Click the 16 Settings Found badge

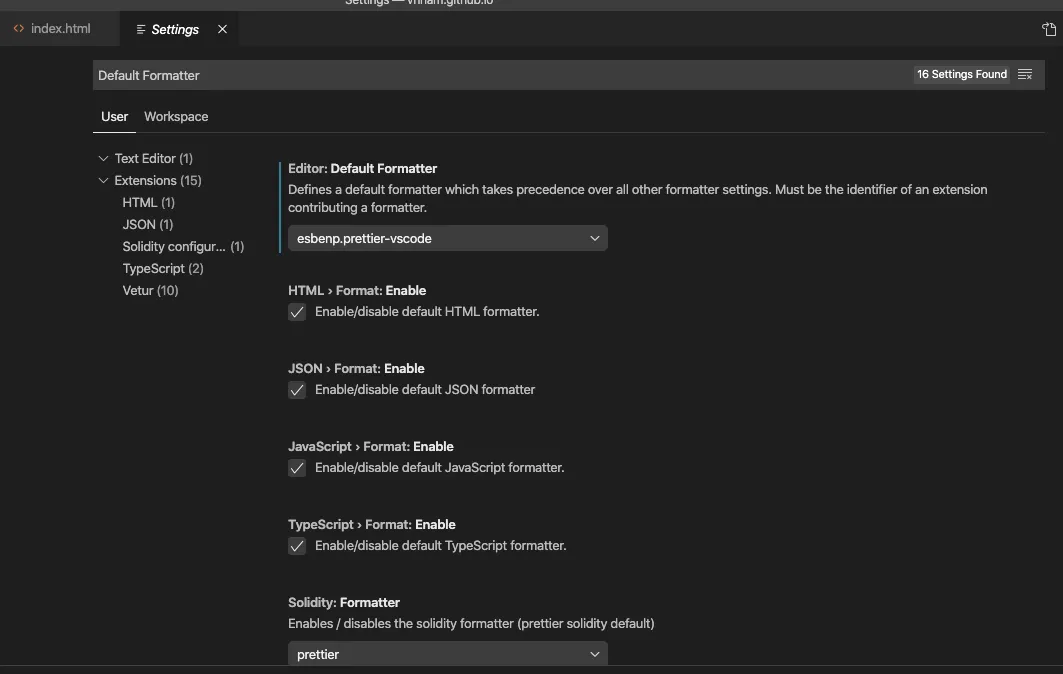pyautogui.click(x=961, y=75)
